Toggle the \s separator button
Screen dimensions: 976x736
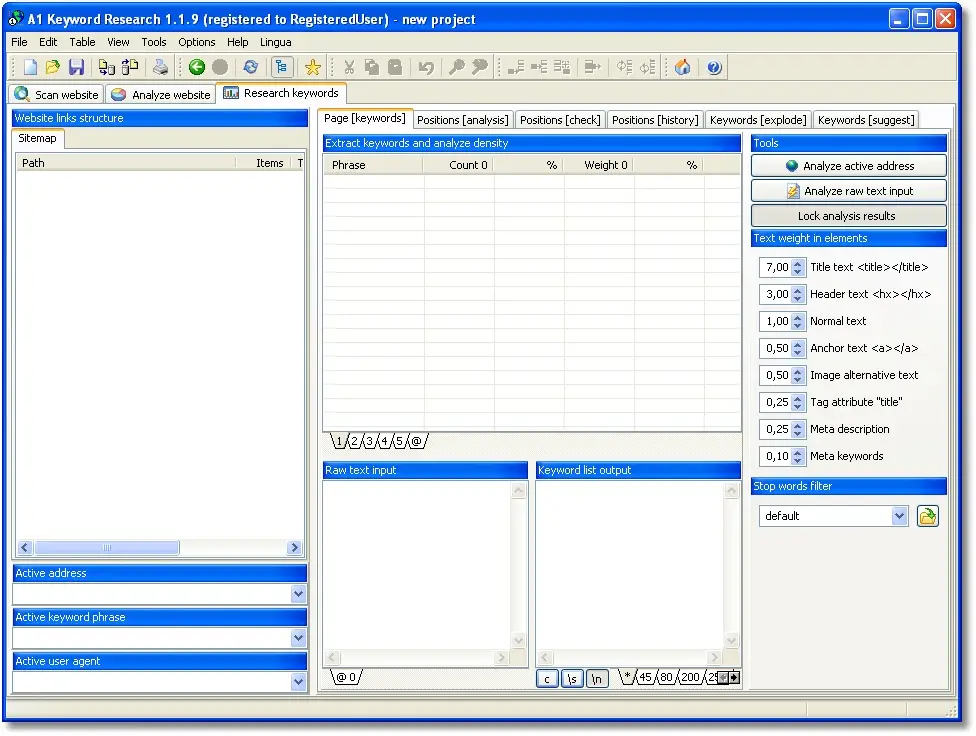click(572, 679)
